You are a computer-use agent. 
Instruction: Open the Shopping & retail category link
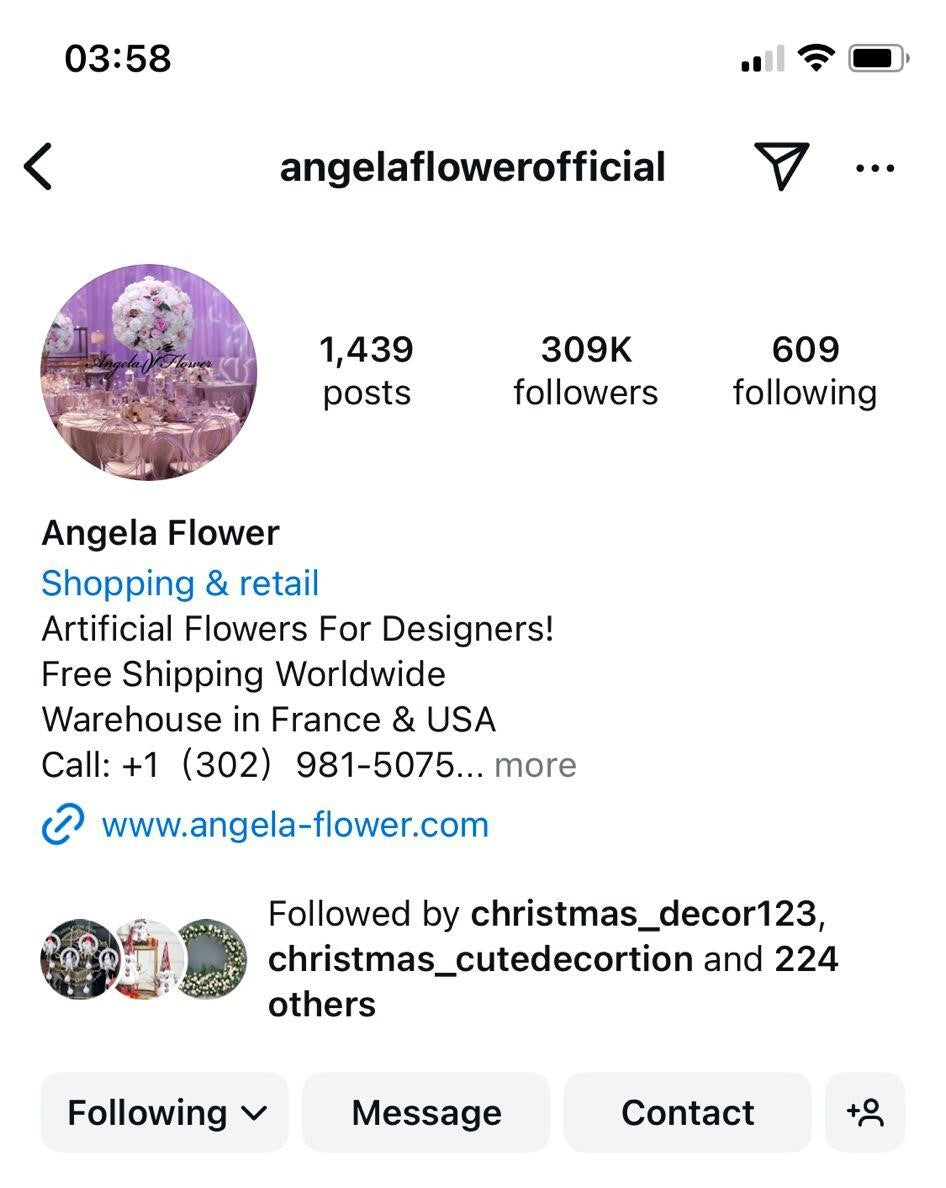(180, 583)
